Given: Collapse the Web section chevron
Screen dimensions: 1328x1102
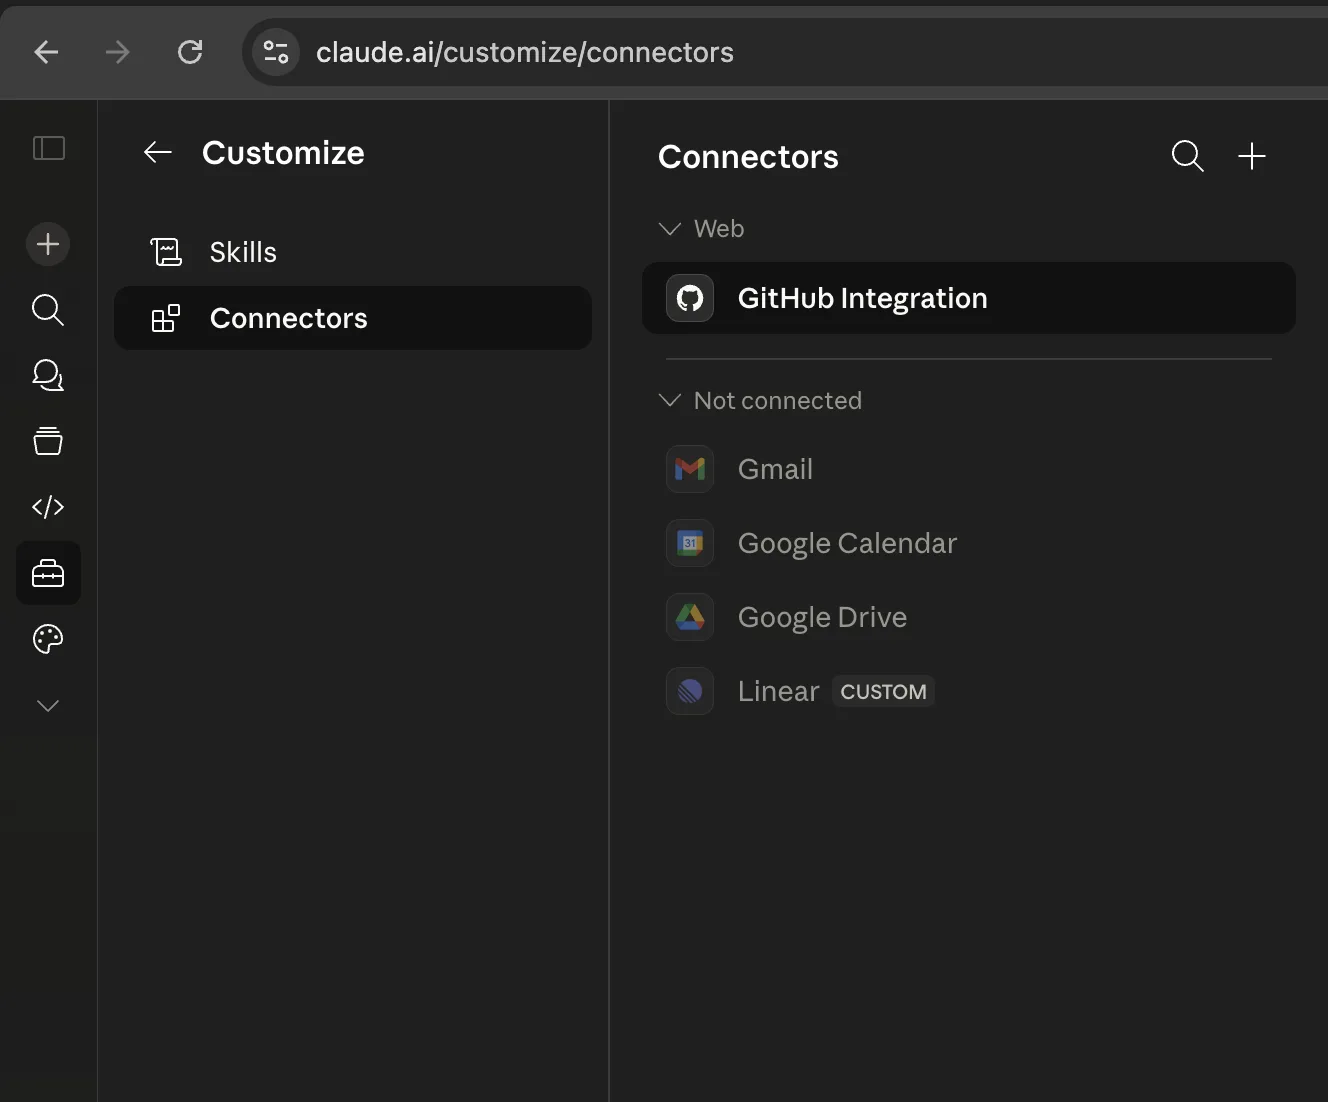Looking at the screenshot, I should point(670,229).
